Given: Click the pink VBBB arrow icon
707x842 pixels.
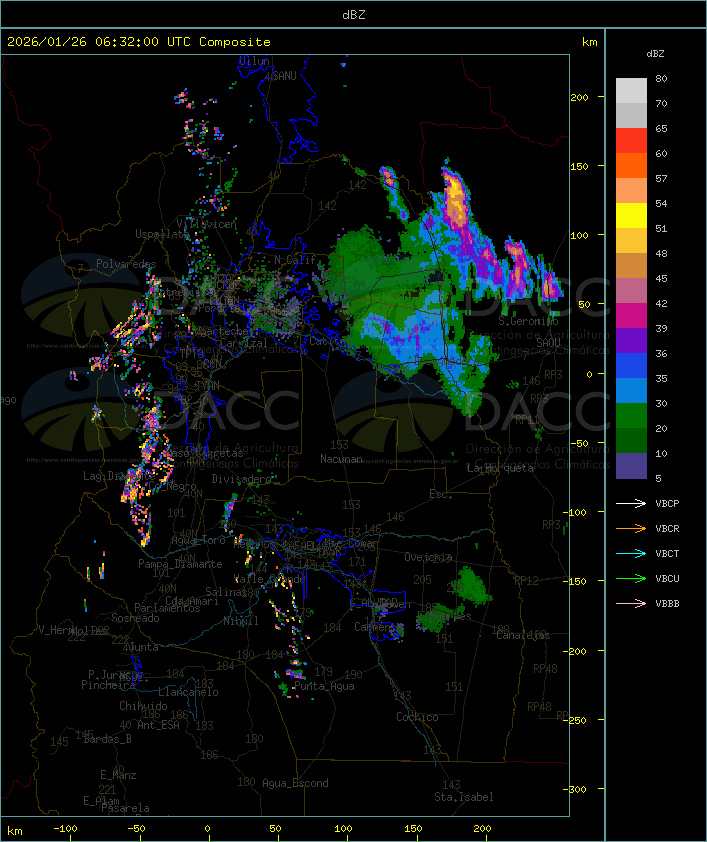Looking at the screenshot, I should [x=632, y=603].
